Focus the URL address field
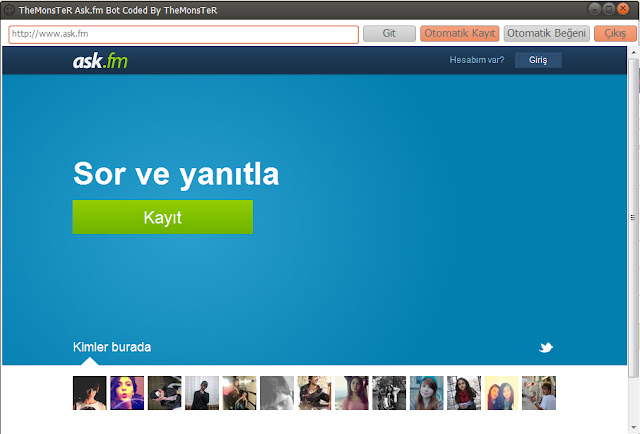Screen dimensions: 640x434 [x=184, y=34]
